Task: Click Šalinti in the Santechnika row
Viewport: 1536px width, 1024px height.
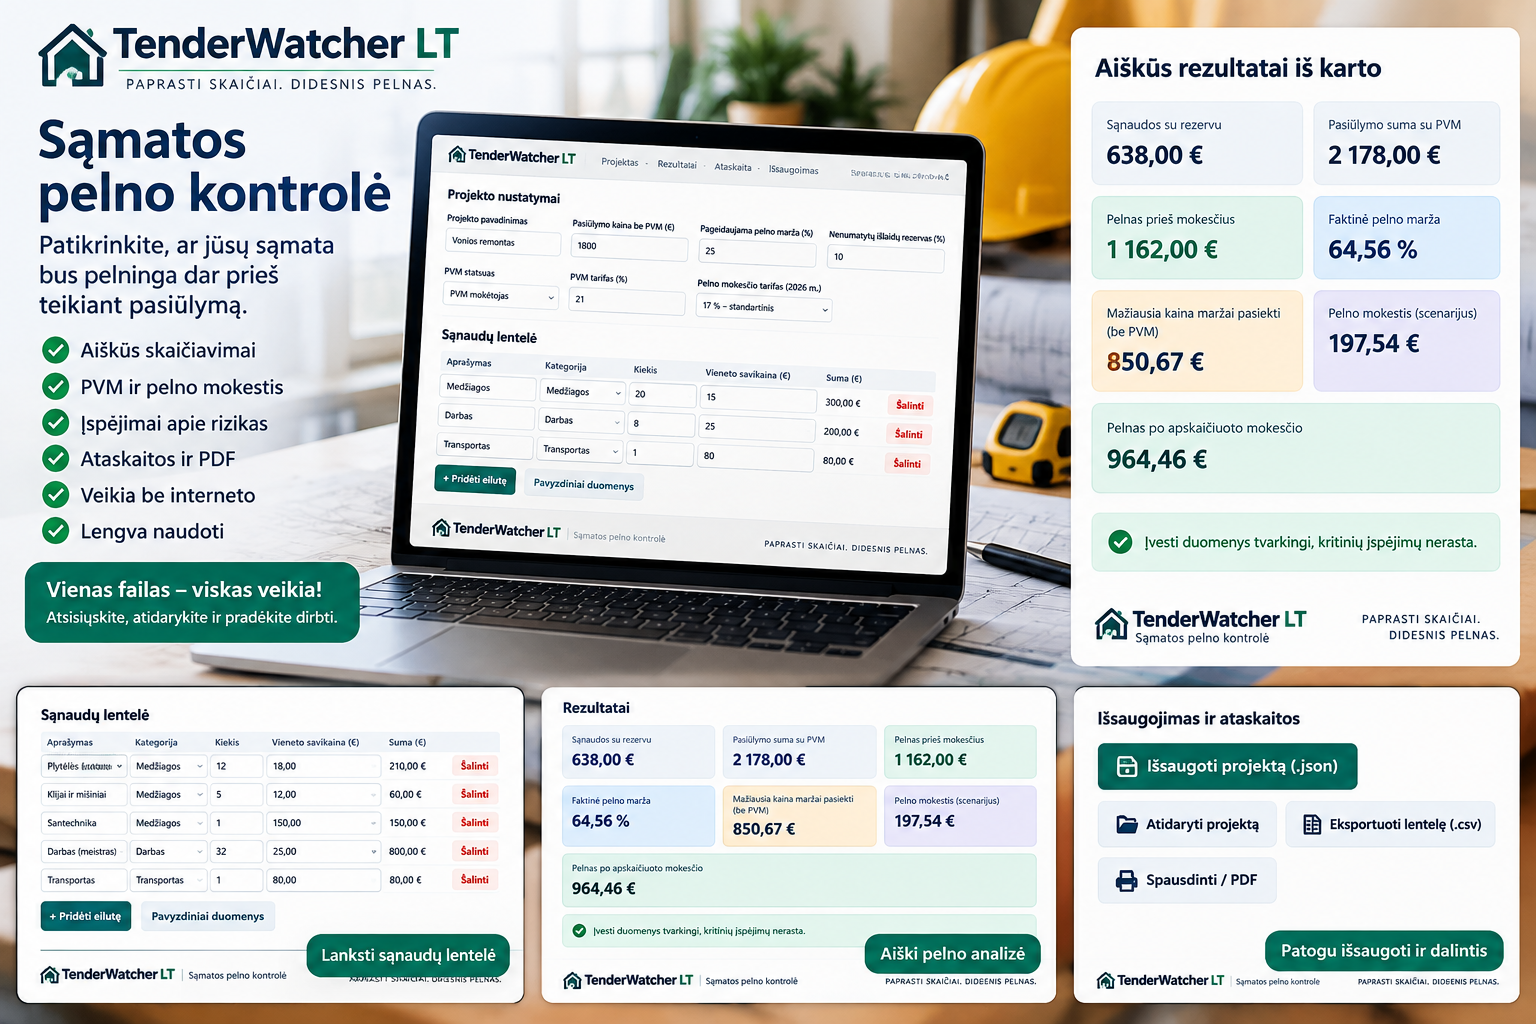Action: pyautogui.click(x=475, y=823)
